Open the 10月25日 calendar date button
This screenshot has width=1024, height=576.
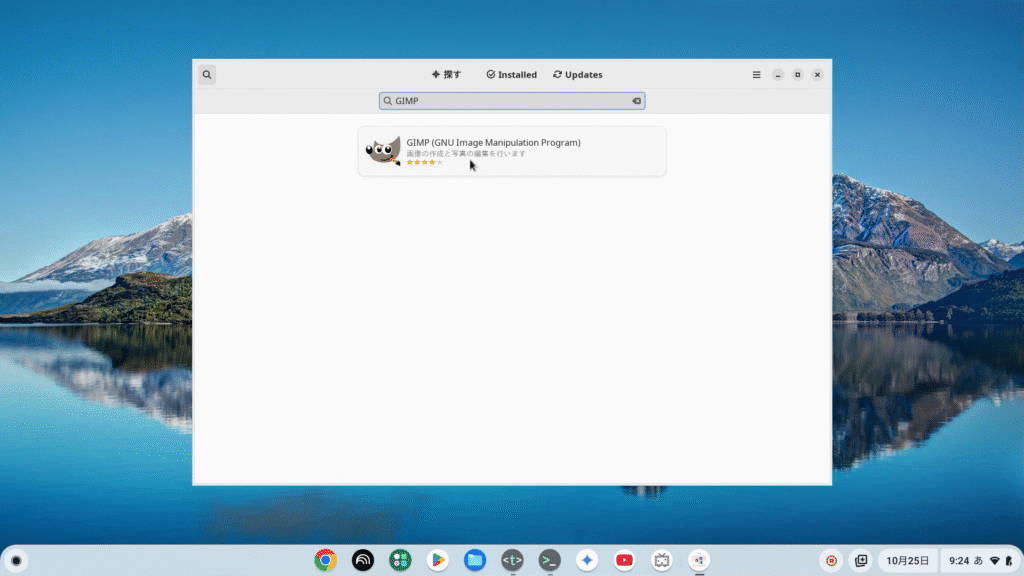pos(908,561)
